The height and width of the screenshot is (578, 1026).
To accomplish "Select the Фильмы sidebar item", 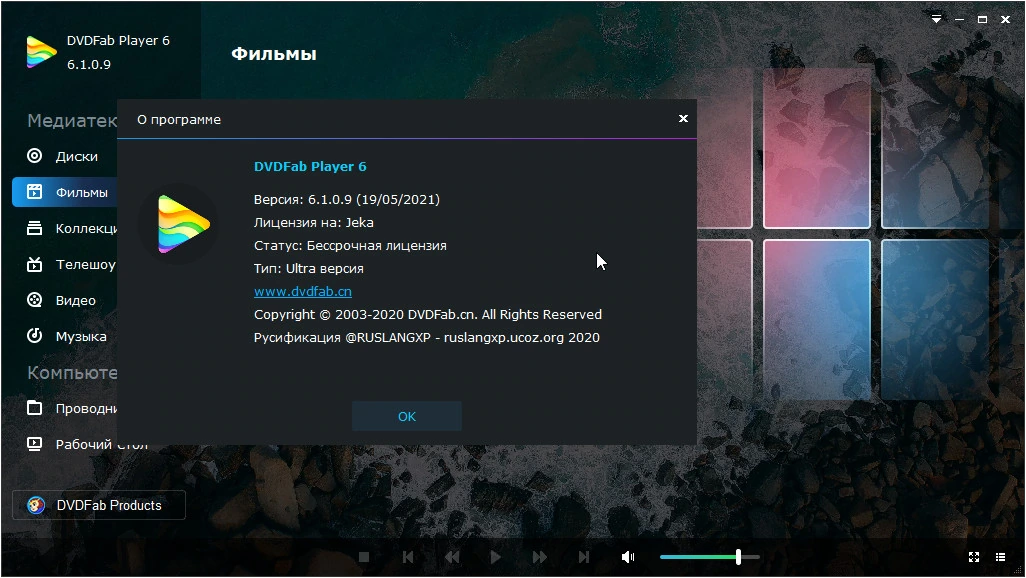I will (x=65, y=192).
